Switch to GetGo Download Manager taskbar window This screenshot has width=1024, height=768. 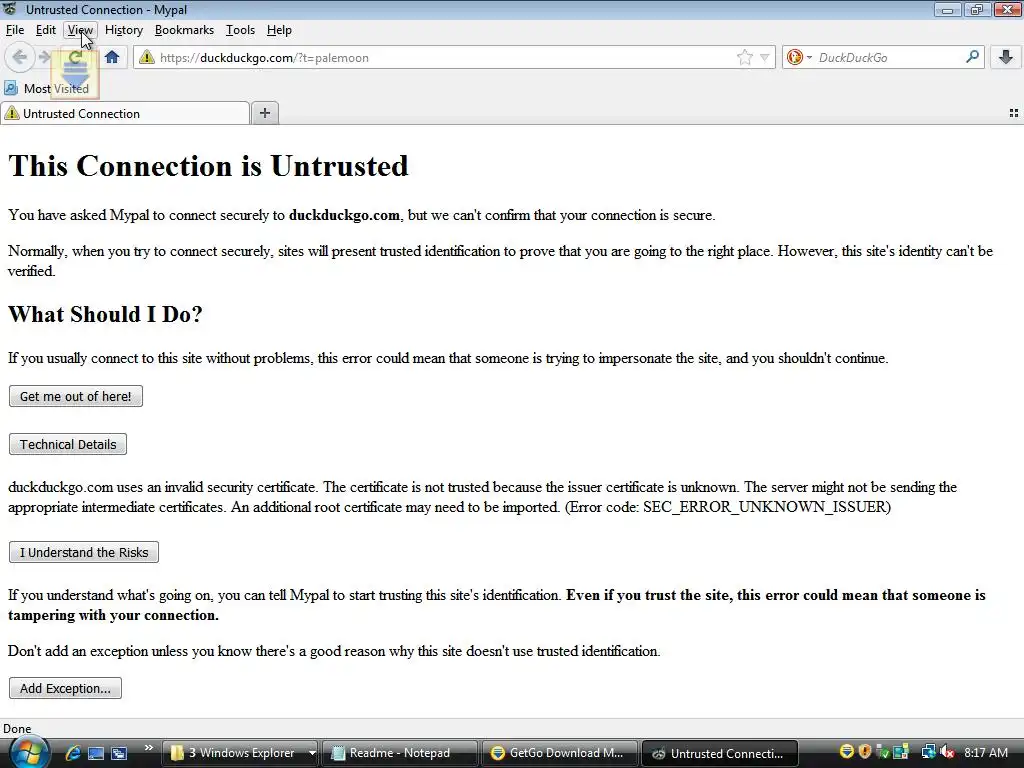[x=560, y=753]
